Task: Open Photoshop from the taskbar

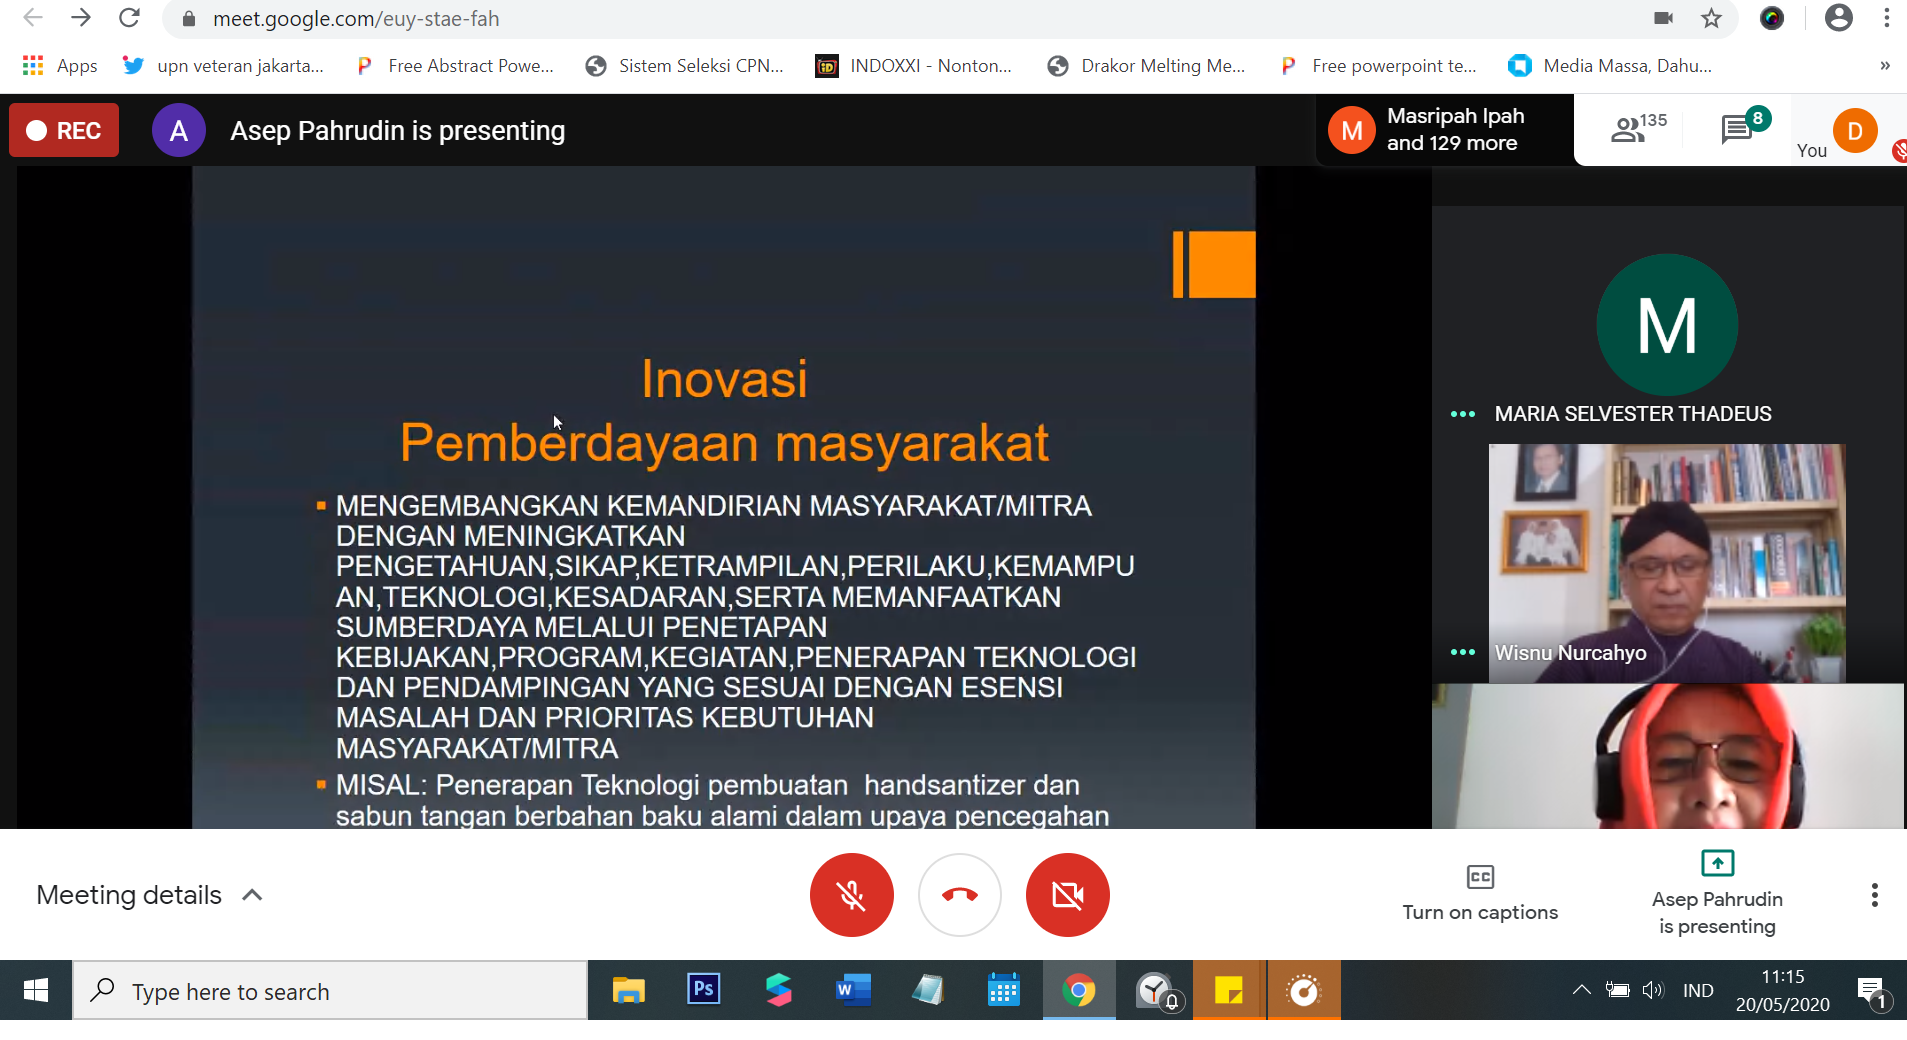Action: pyautogui.click(x=704, y=990)
